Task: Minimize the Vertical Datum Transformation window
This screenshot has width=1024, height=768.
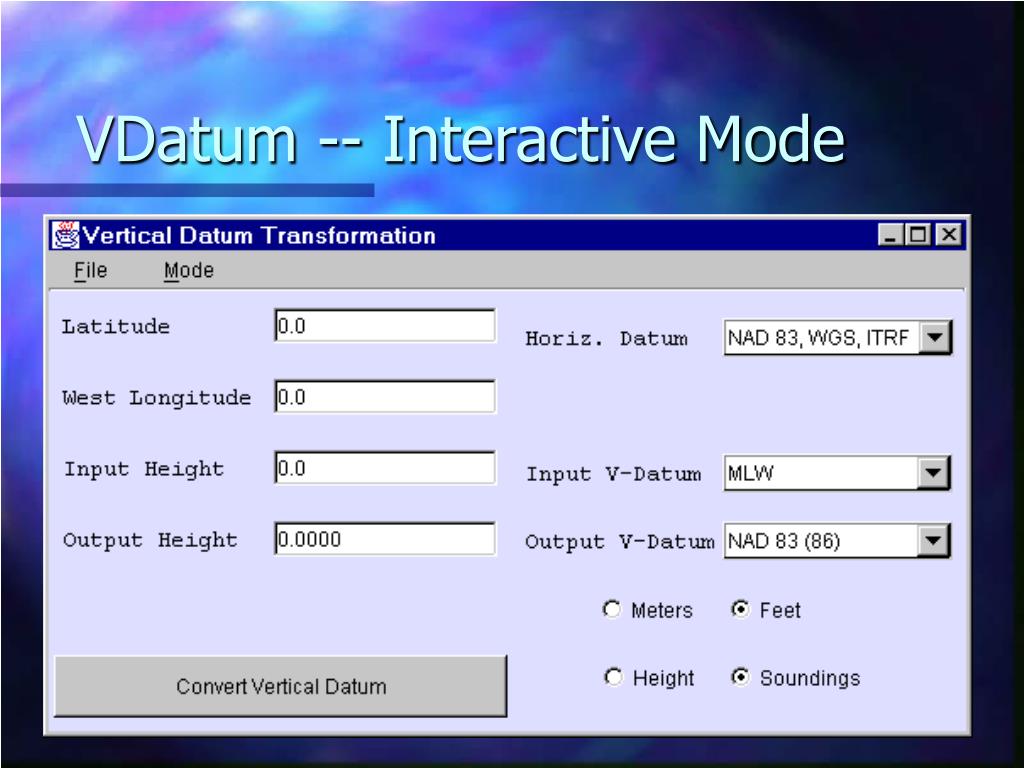Action: point(889,235)
